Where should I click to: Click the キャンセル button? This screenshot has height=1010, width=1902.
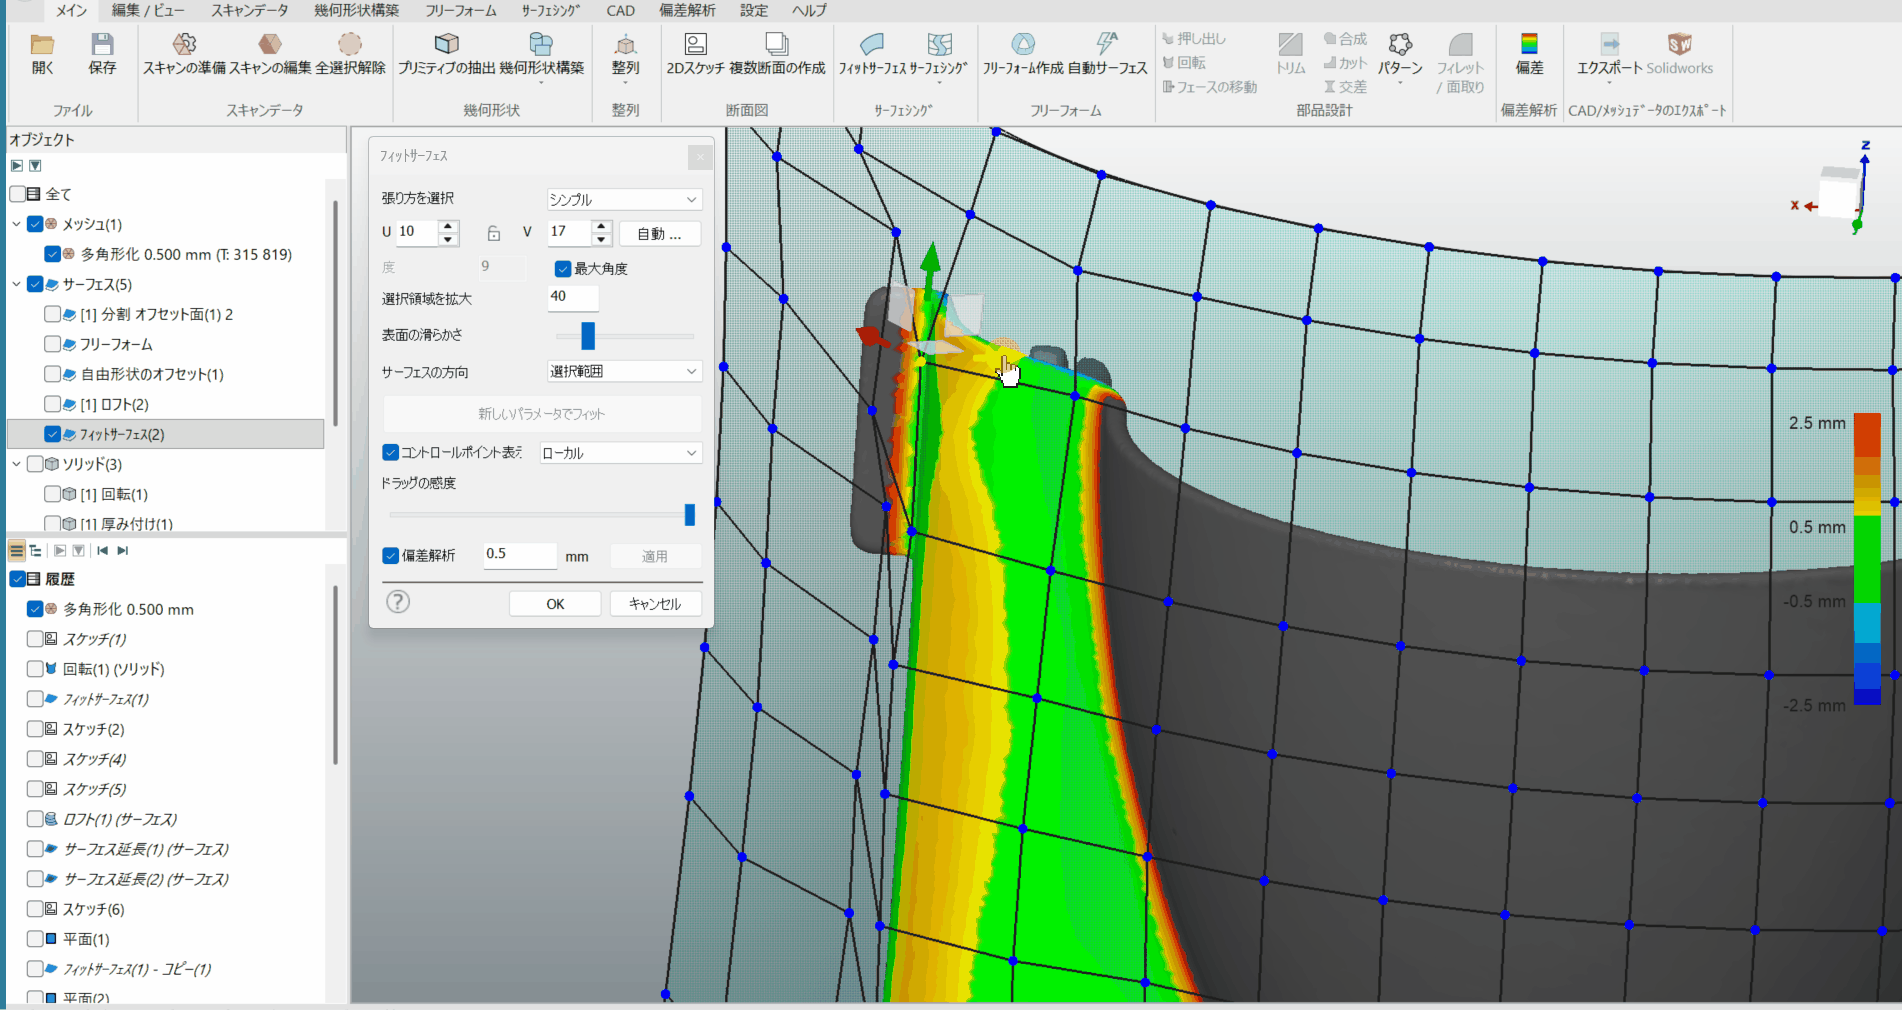654,604
